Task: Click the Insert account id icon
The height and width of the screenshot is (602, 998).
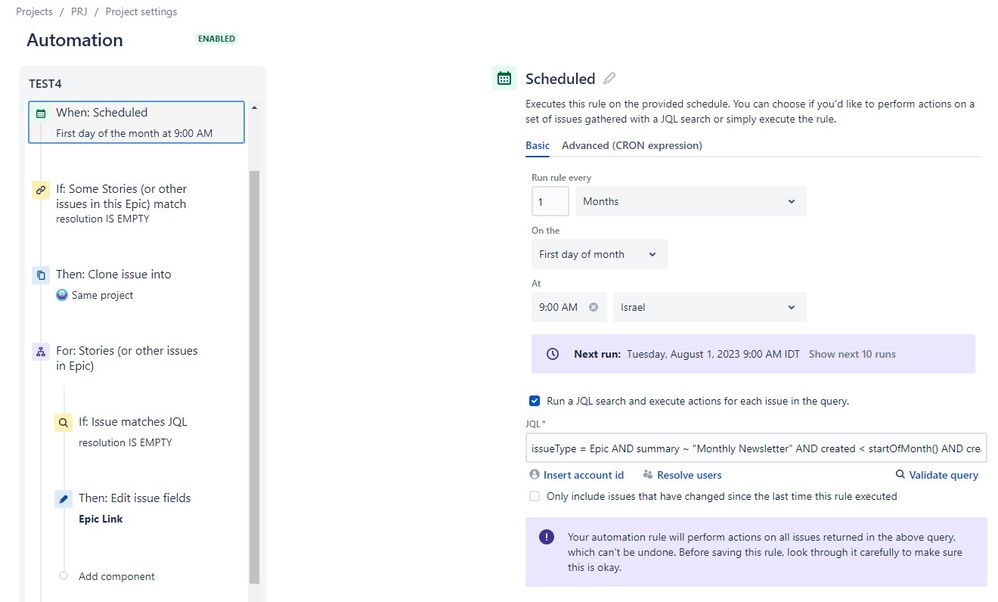Action: [x=535, y=474]
